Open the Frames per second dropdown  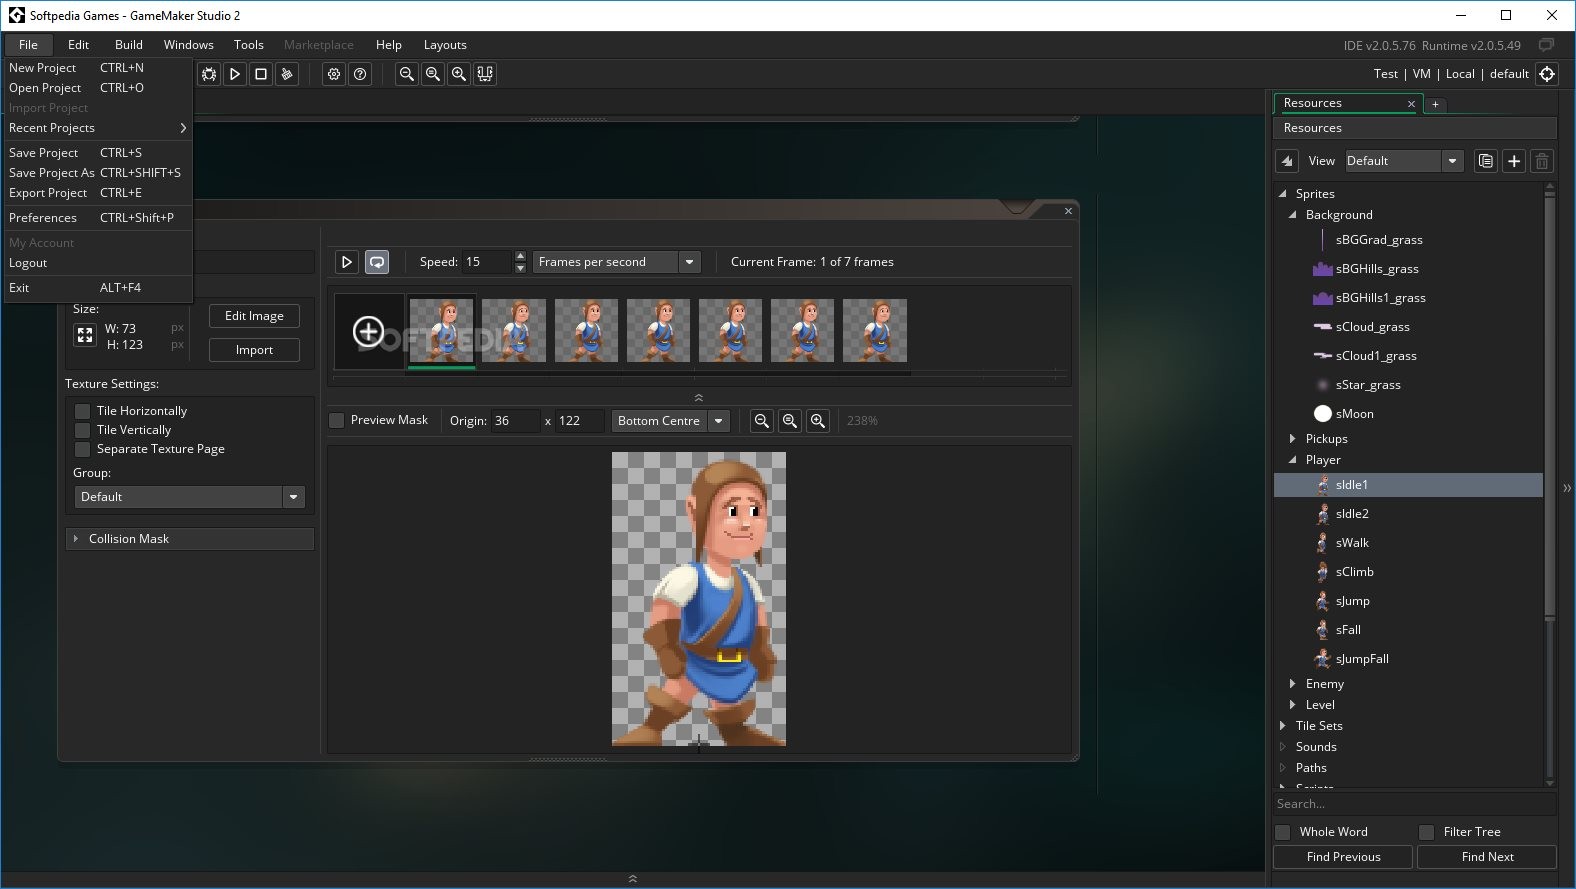[x=616, y=262]
